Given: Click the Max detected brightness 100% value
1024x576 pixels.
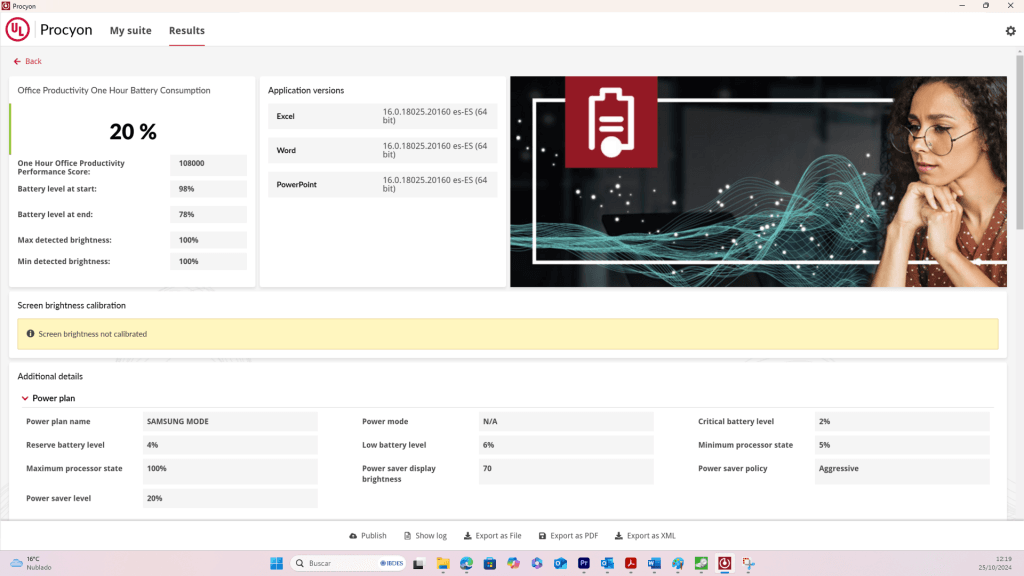Looking at the screenshot, I should coord(208,240).
